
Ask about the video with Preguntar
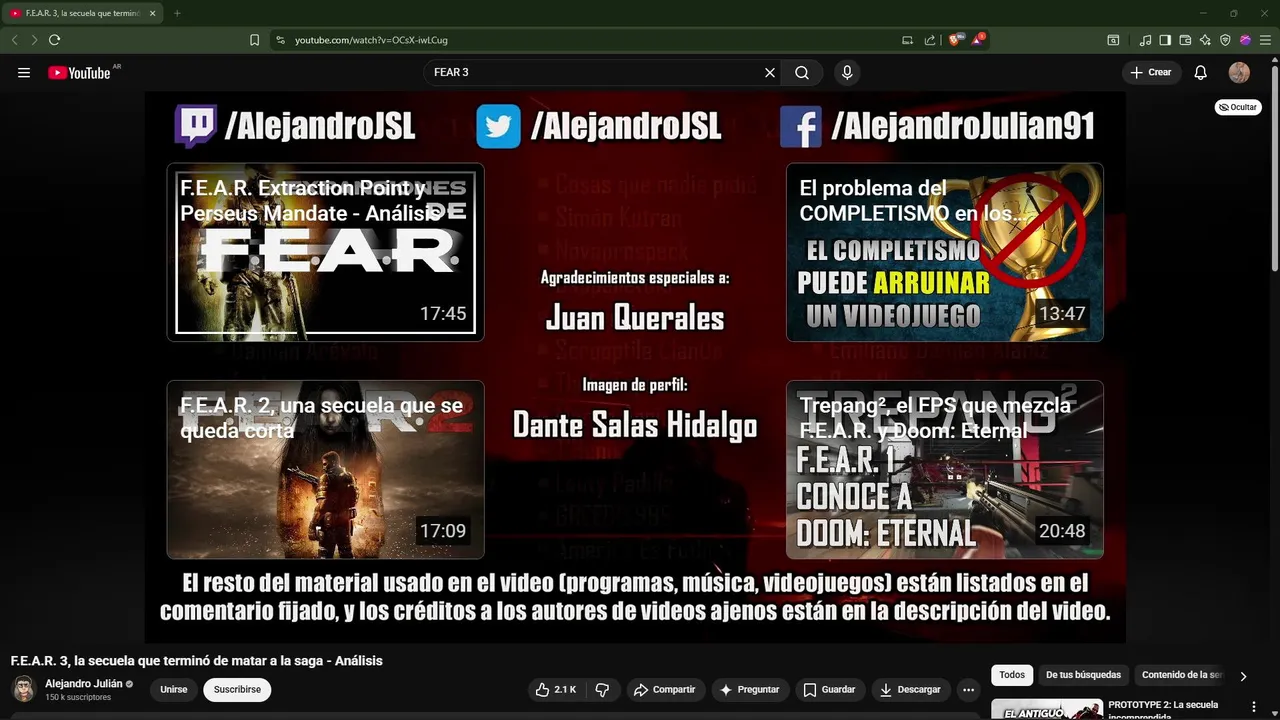(749, 689)
